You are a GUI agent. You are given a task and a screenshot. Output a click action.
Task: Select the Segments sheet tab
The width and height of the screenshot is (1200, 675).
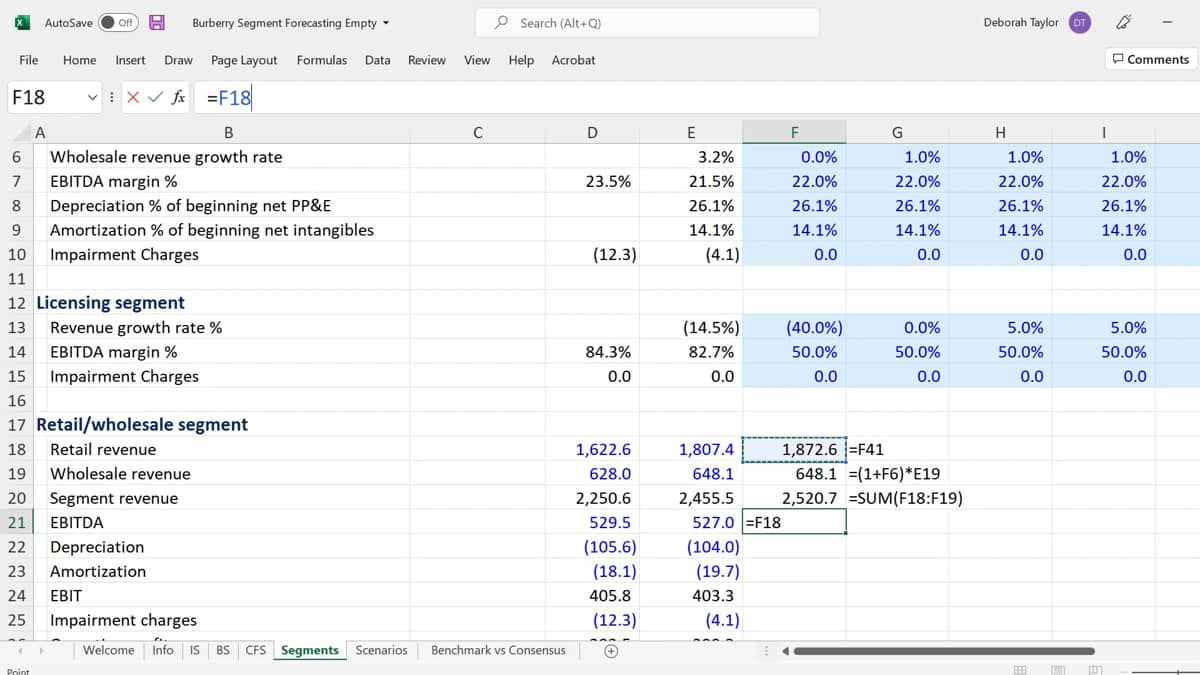(x=310, y=651)
